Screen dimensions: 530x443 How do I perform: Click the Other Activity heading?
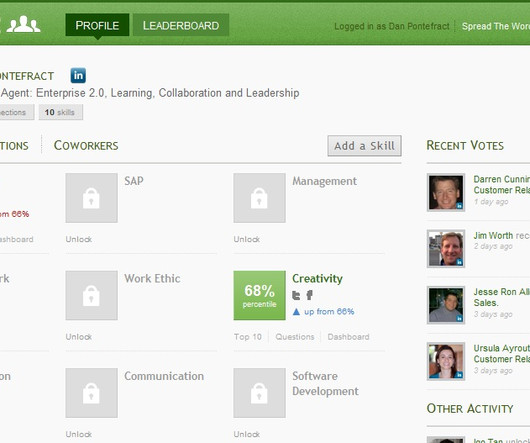470,409
